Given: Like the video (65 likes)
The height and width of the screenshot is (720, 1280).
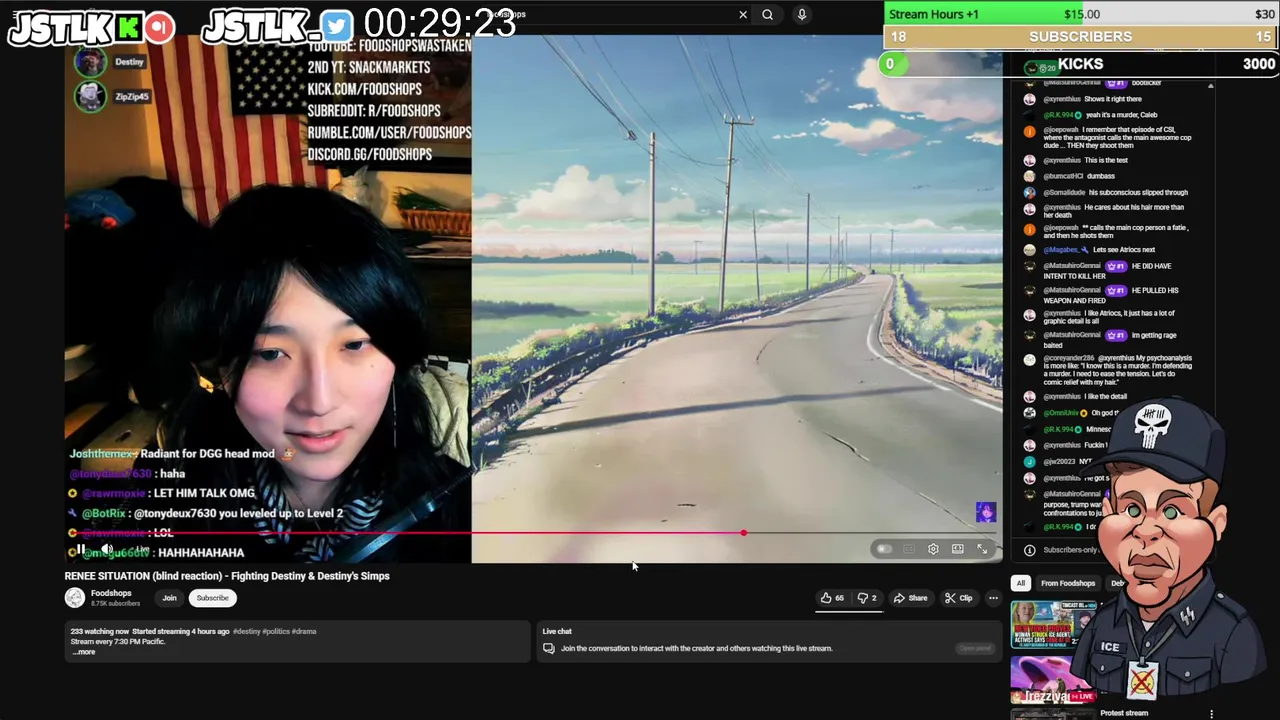Looking at the screenshot, I should coord(832,598).
